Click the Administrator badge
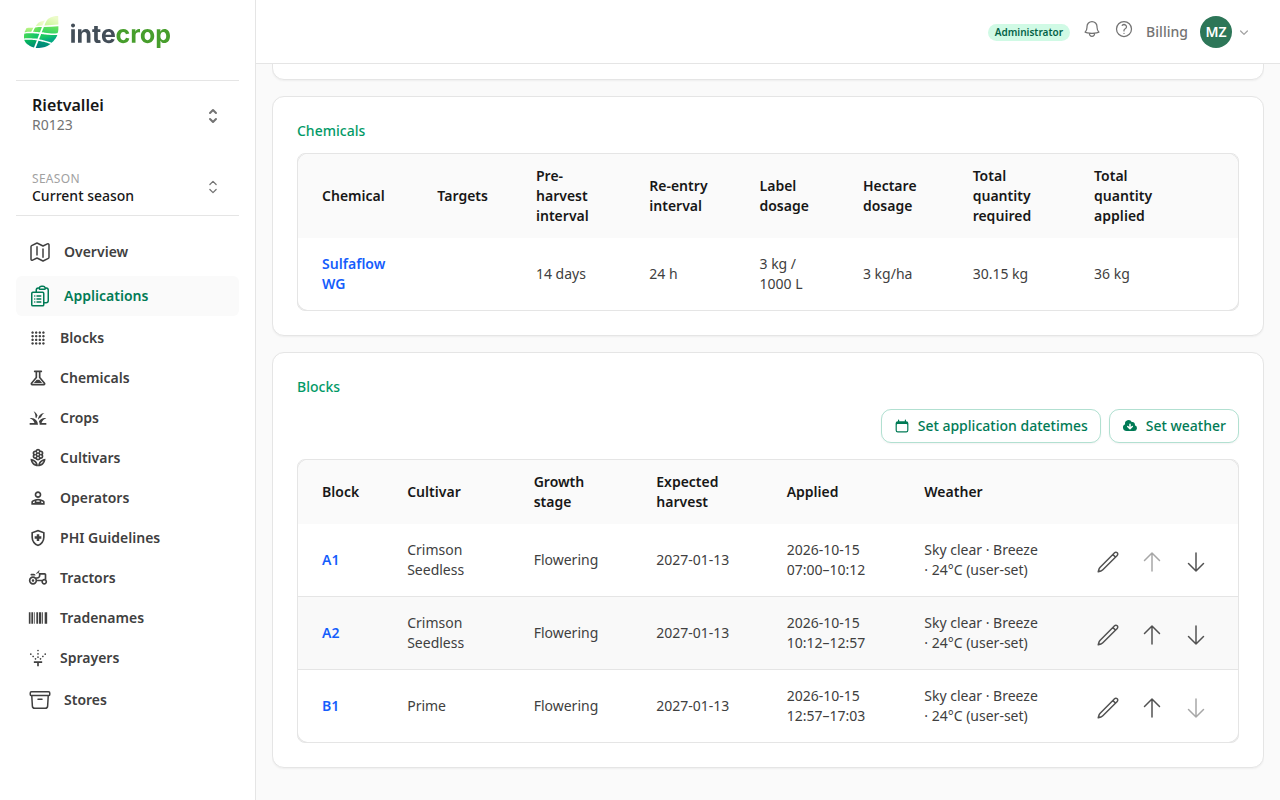Viewport: 1280px width, 800px height. coord(1028,32)
